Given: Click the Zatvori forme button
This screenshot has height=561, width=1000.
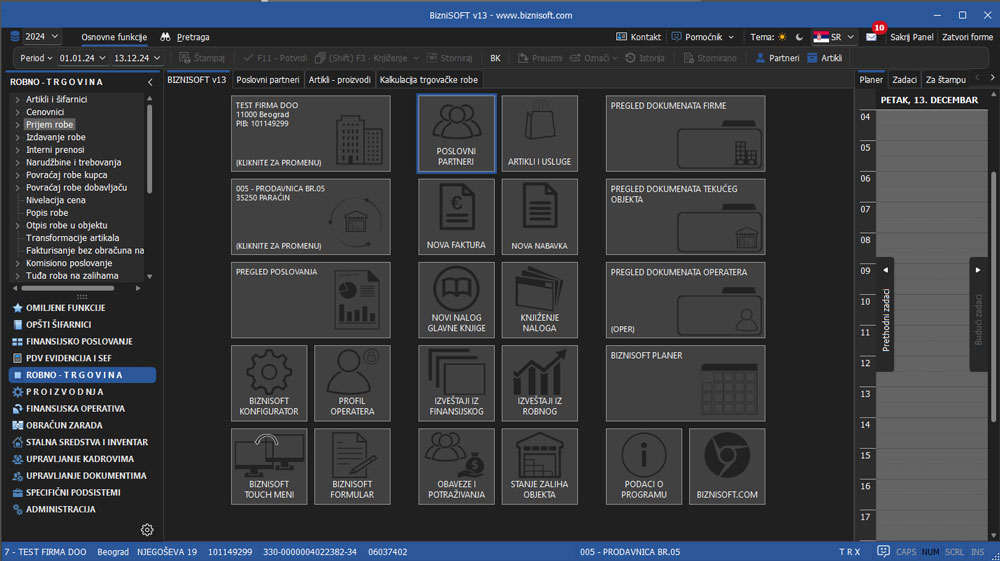Looking at the screenshot, I should pos(967,37).
